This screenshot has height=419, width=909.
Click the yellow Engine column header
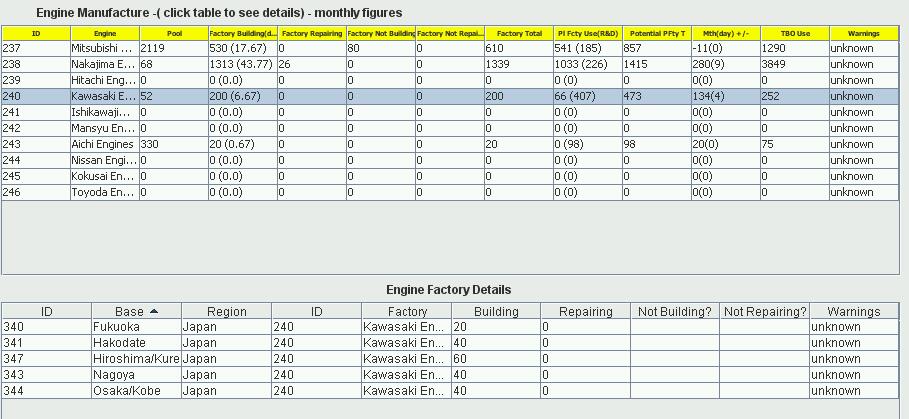pos(104,33)
